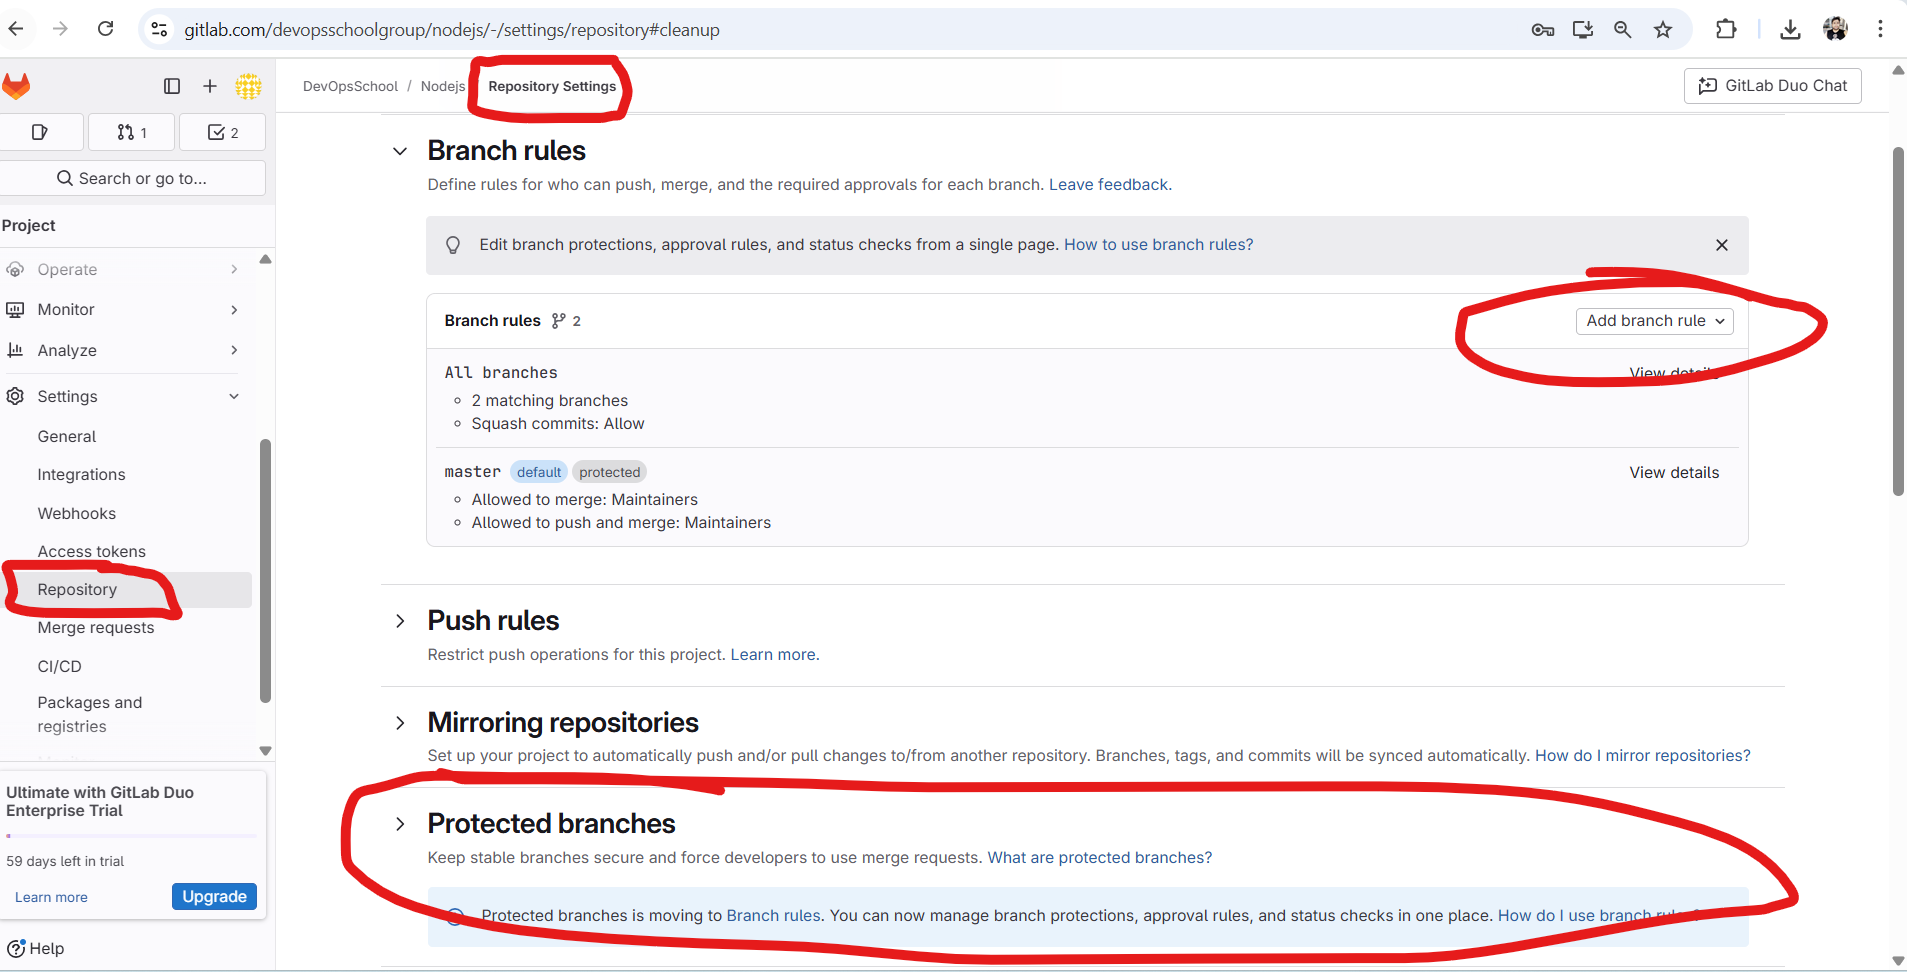Expand the Mirroring repositories section
This screenshot has height=972, width=1907.
[x=400, y=723]
